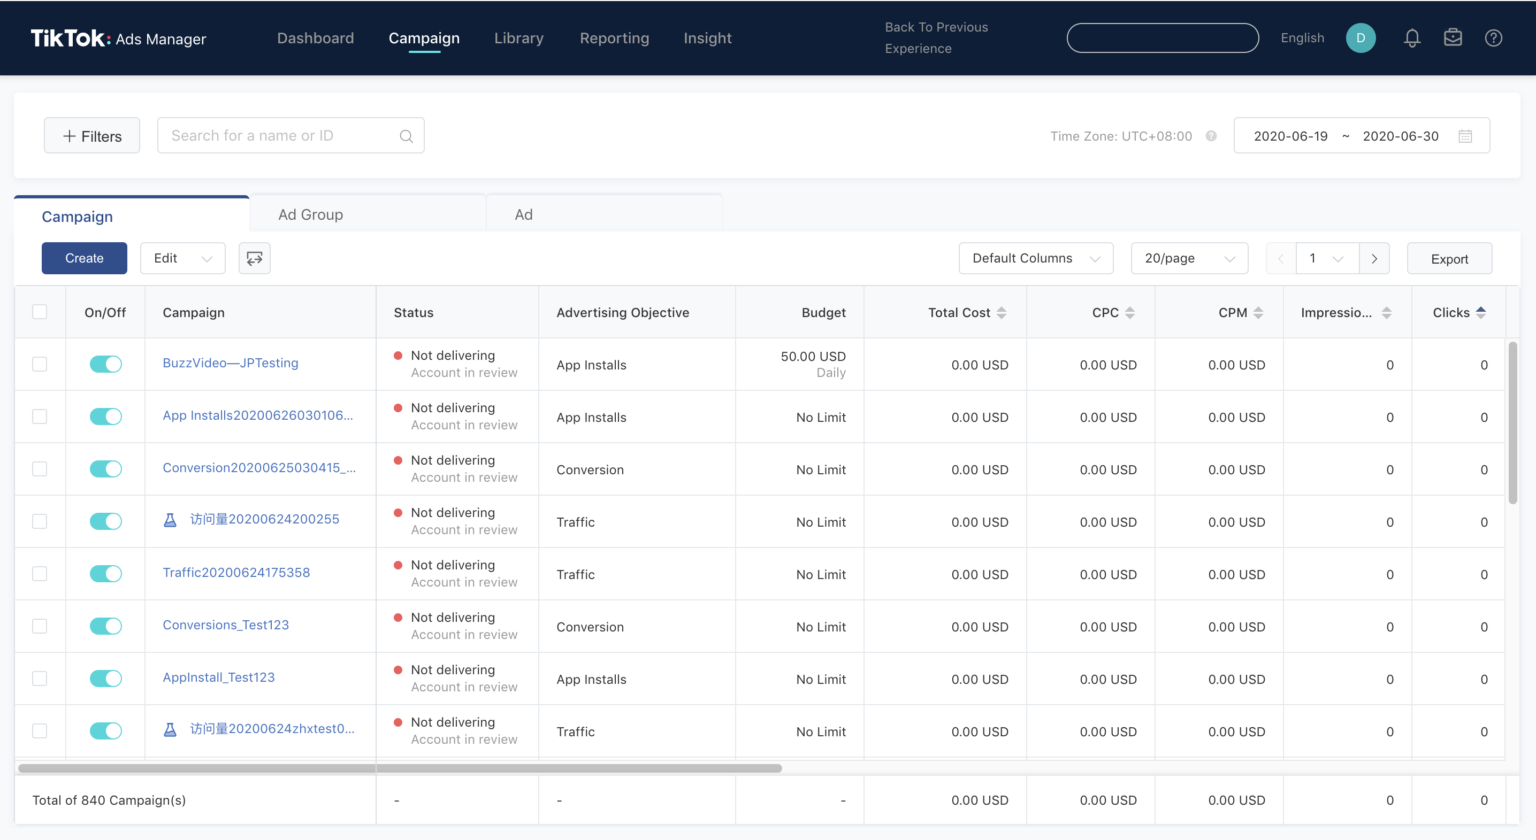
Task: Toggle off BuzzVideo—JPTesting campaign
Action: [x=105, y=364]
